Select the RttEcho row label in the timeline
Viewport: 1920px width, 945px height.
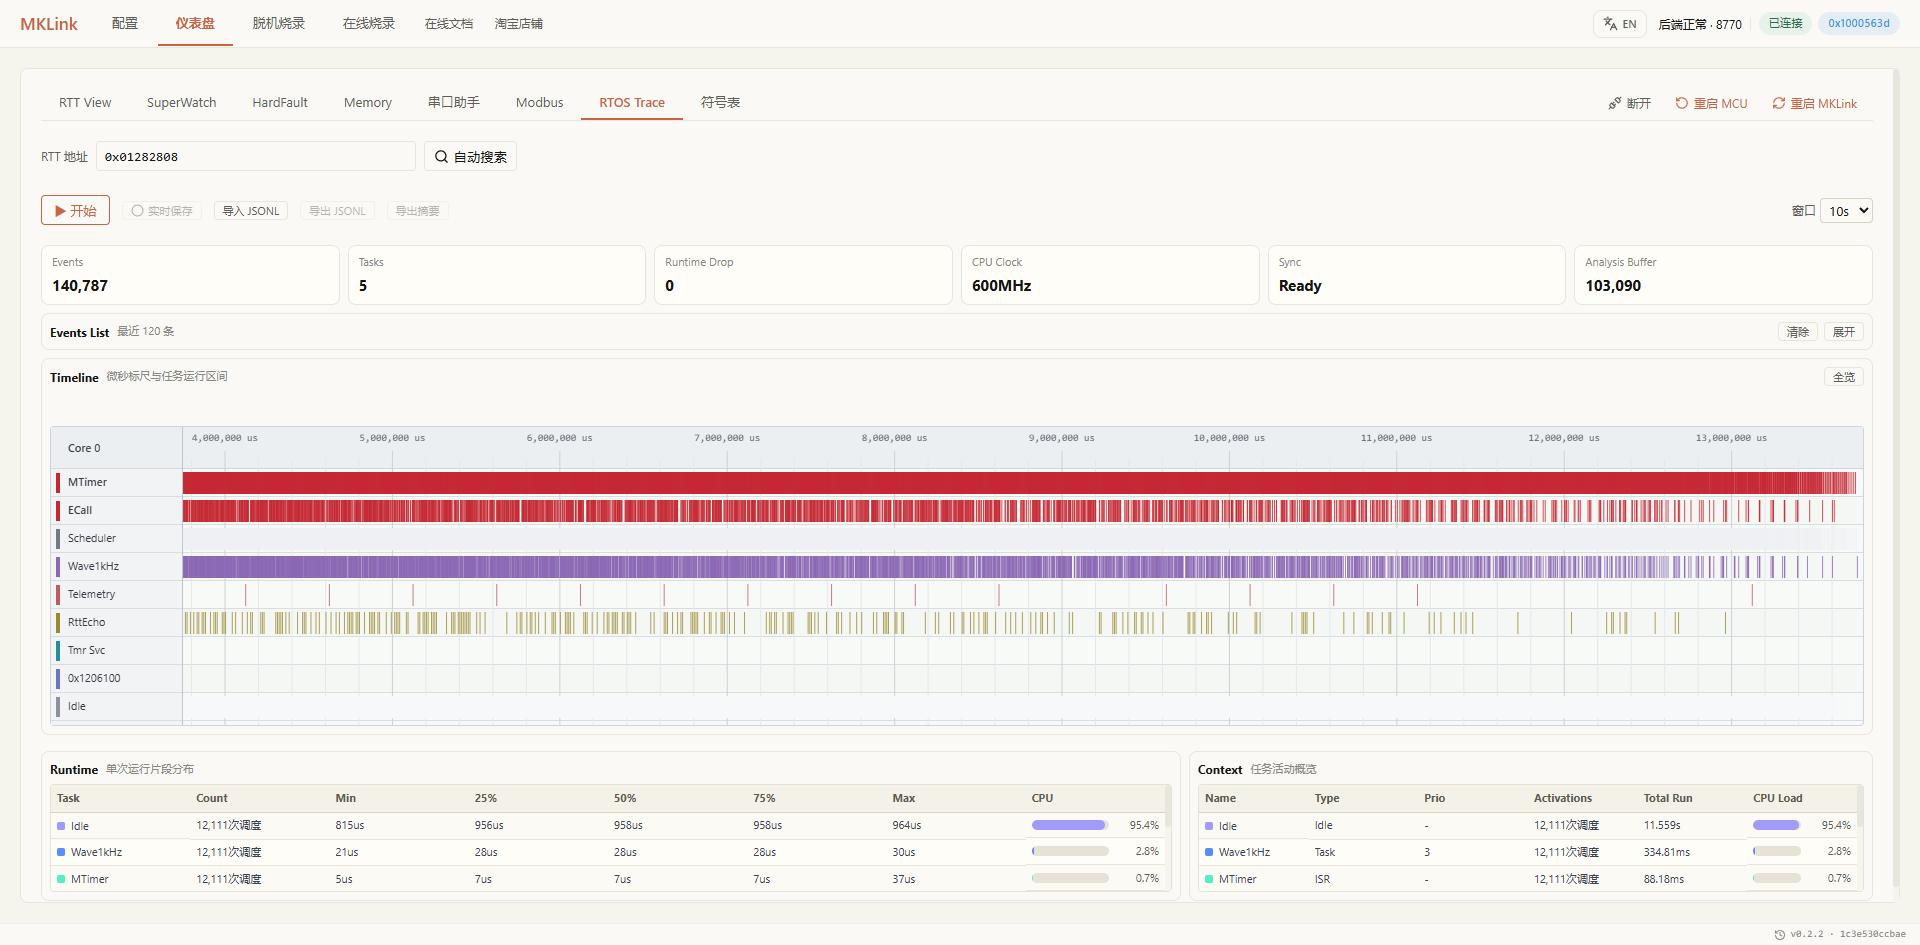(x=86, y=622)
